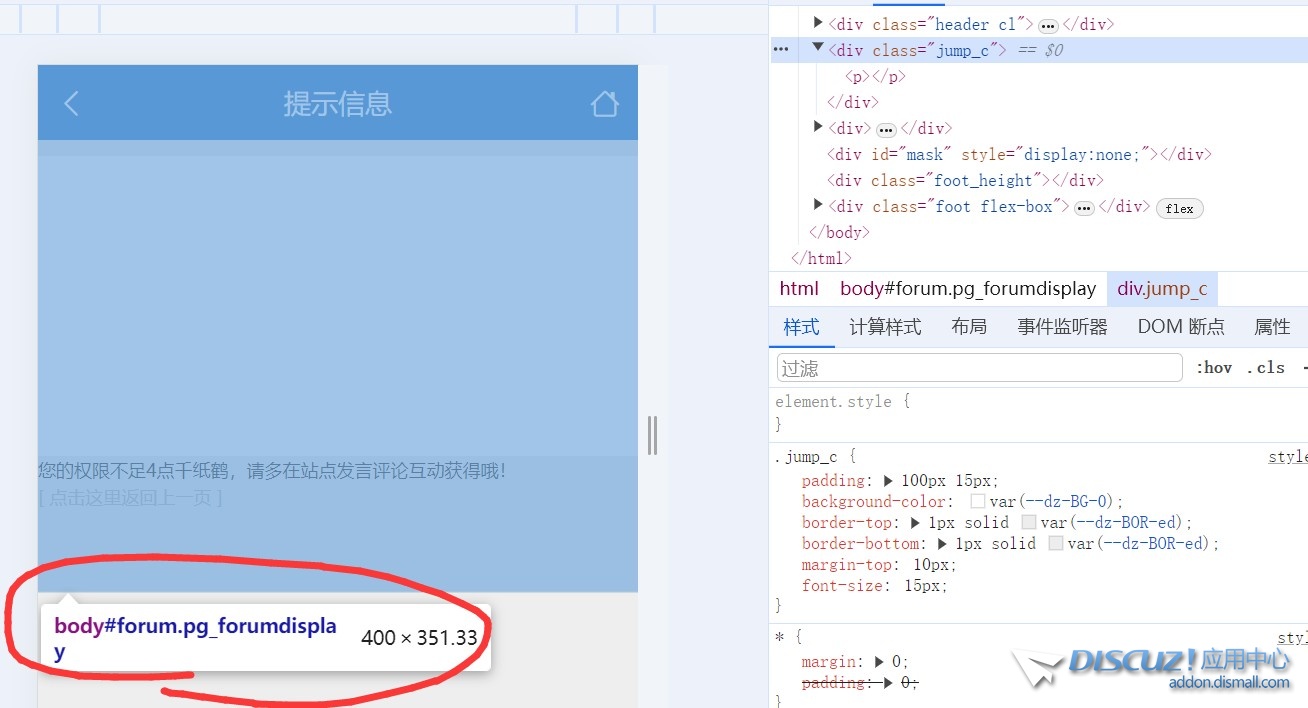Expand the plain div node
Viewport: 1308px width, 708px height.
(x=818, y=126)
